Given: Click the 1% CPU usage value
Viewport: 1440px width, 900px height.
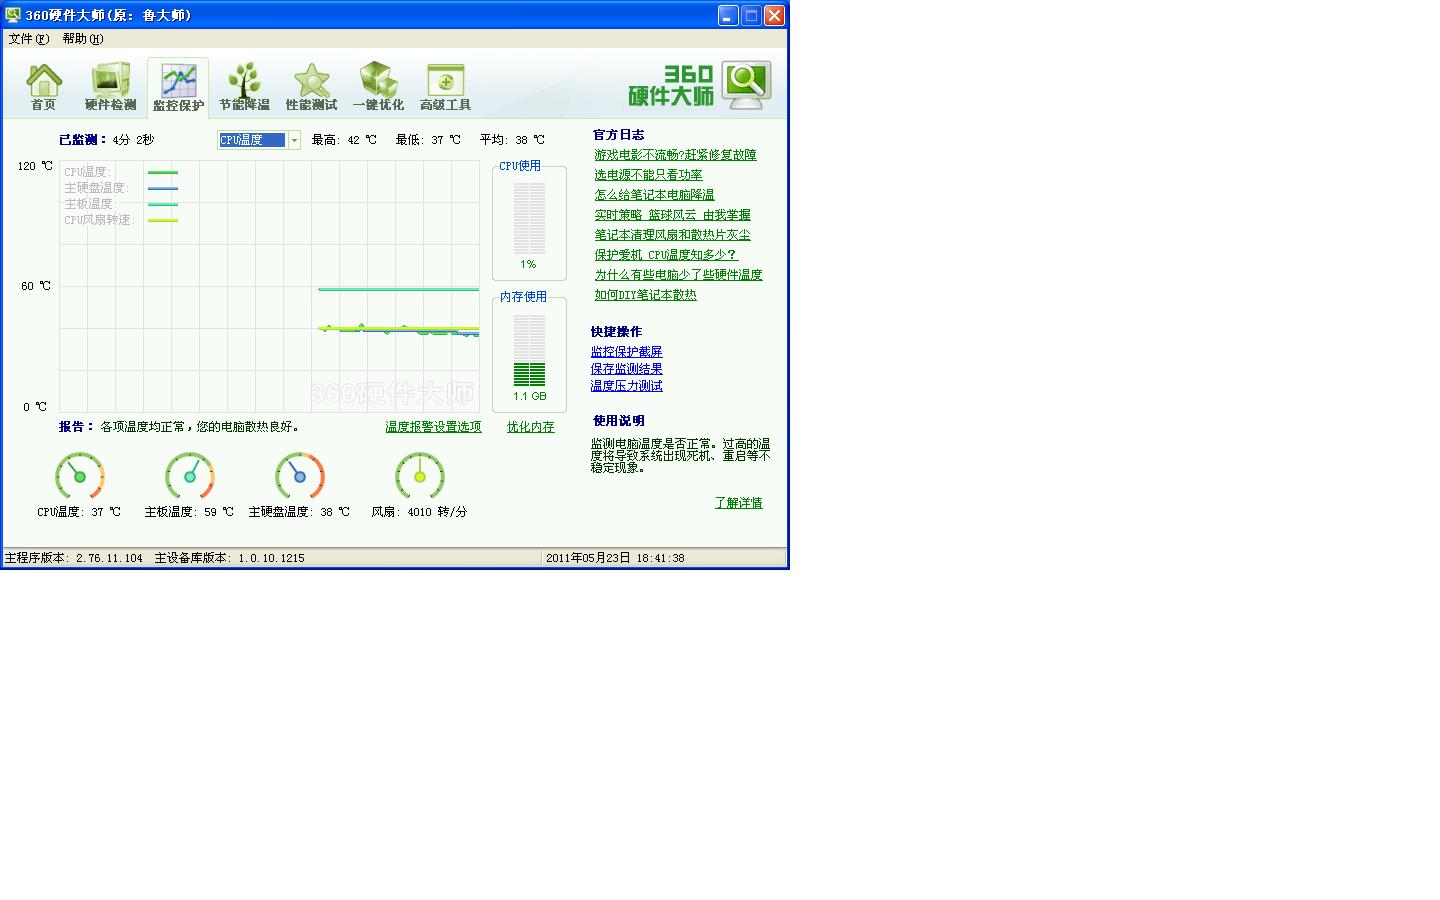Looking at the screenshot, I should click(x=528, y=265).
